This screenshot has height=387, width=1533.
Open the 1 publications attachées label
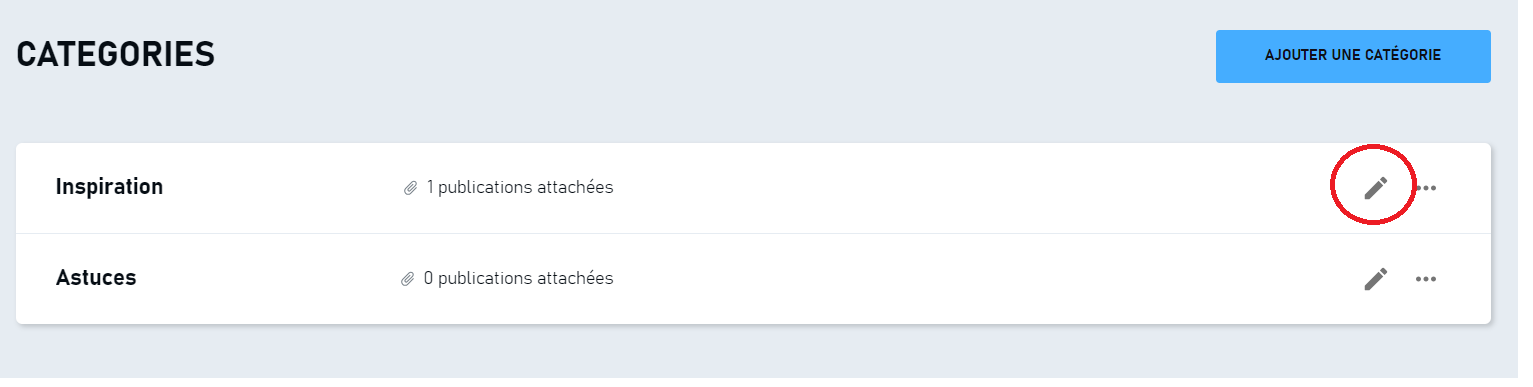pyautogui.click(x=520, y=187)
